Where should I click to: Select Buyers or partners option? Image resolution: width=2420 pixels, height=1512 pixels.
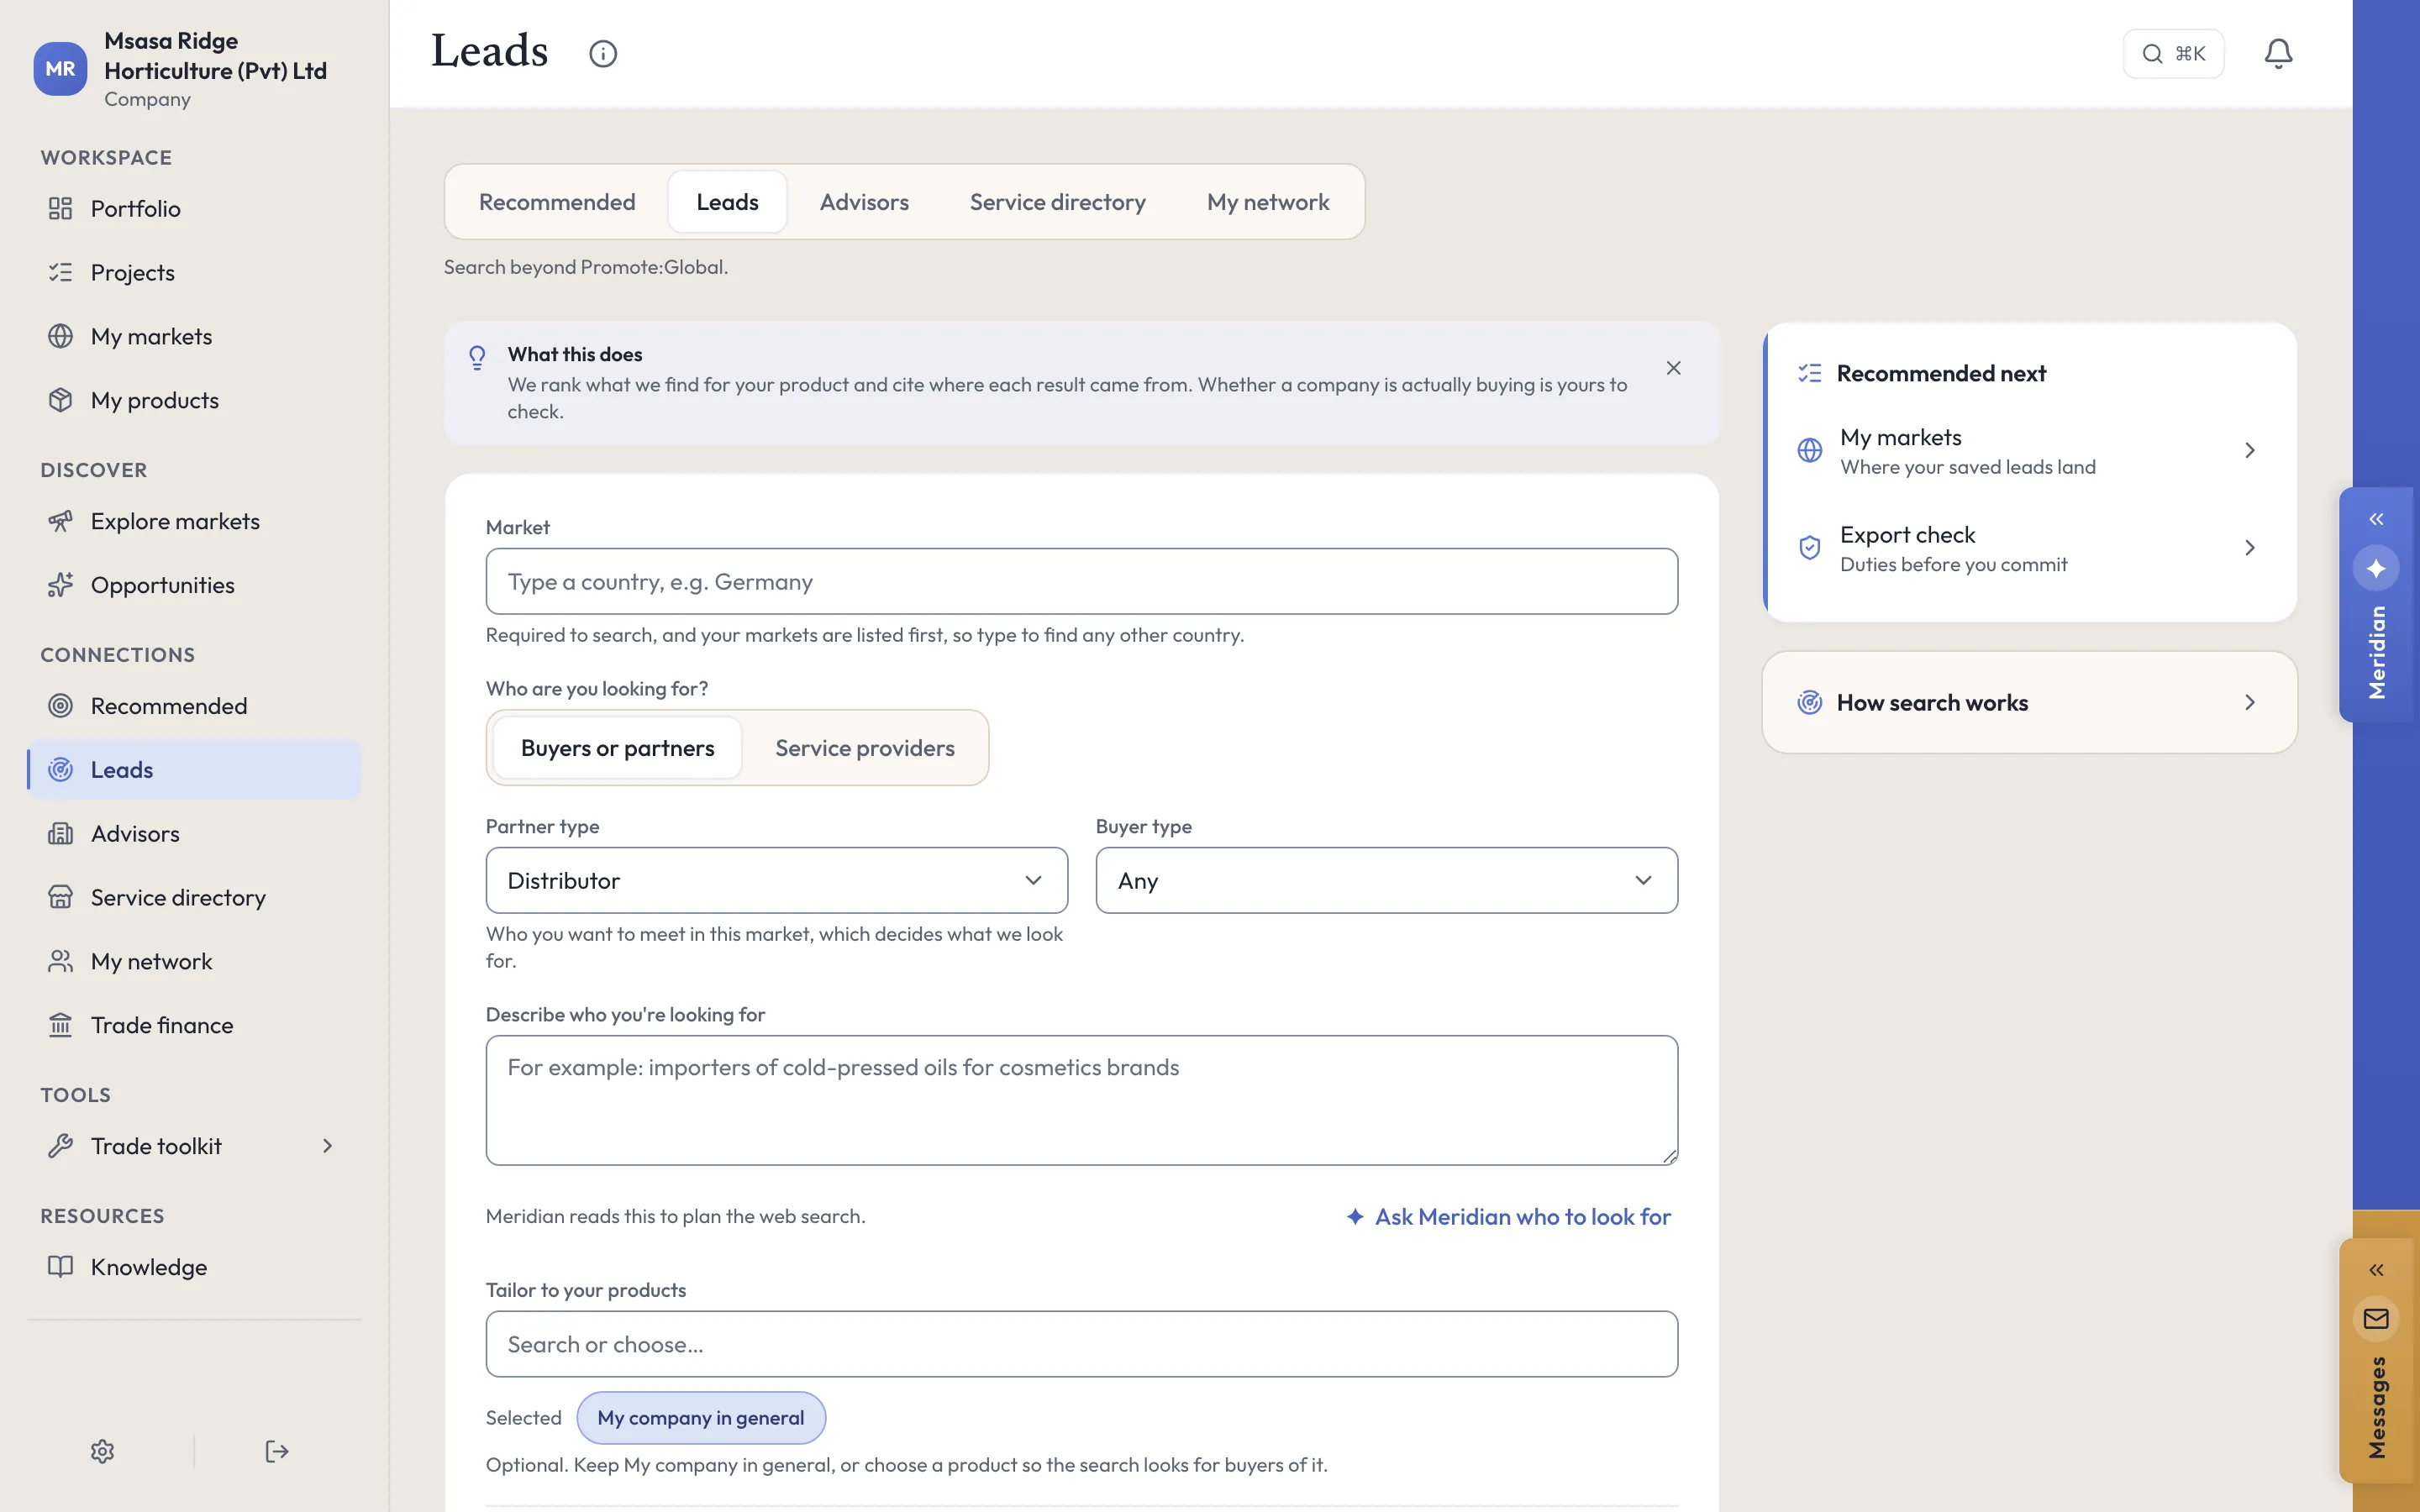click(x=617, y=748)
